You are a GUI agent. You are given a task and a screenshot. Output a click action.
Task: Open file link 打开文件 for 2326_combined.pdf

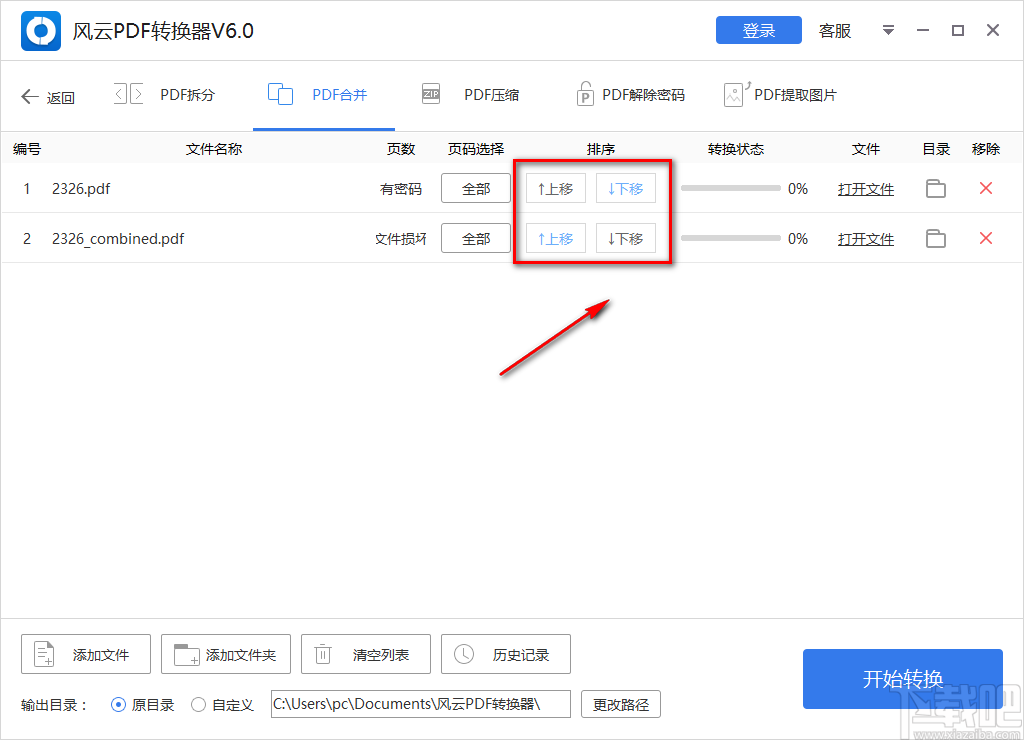tap(866, 239)
